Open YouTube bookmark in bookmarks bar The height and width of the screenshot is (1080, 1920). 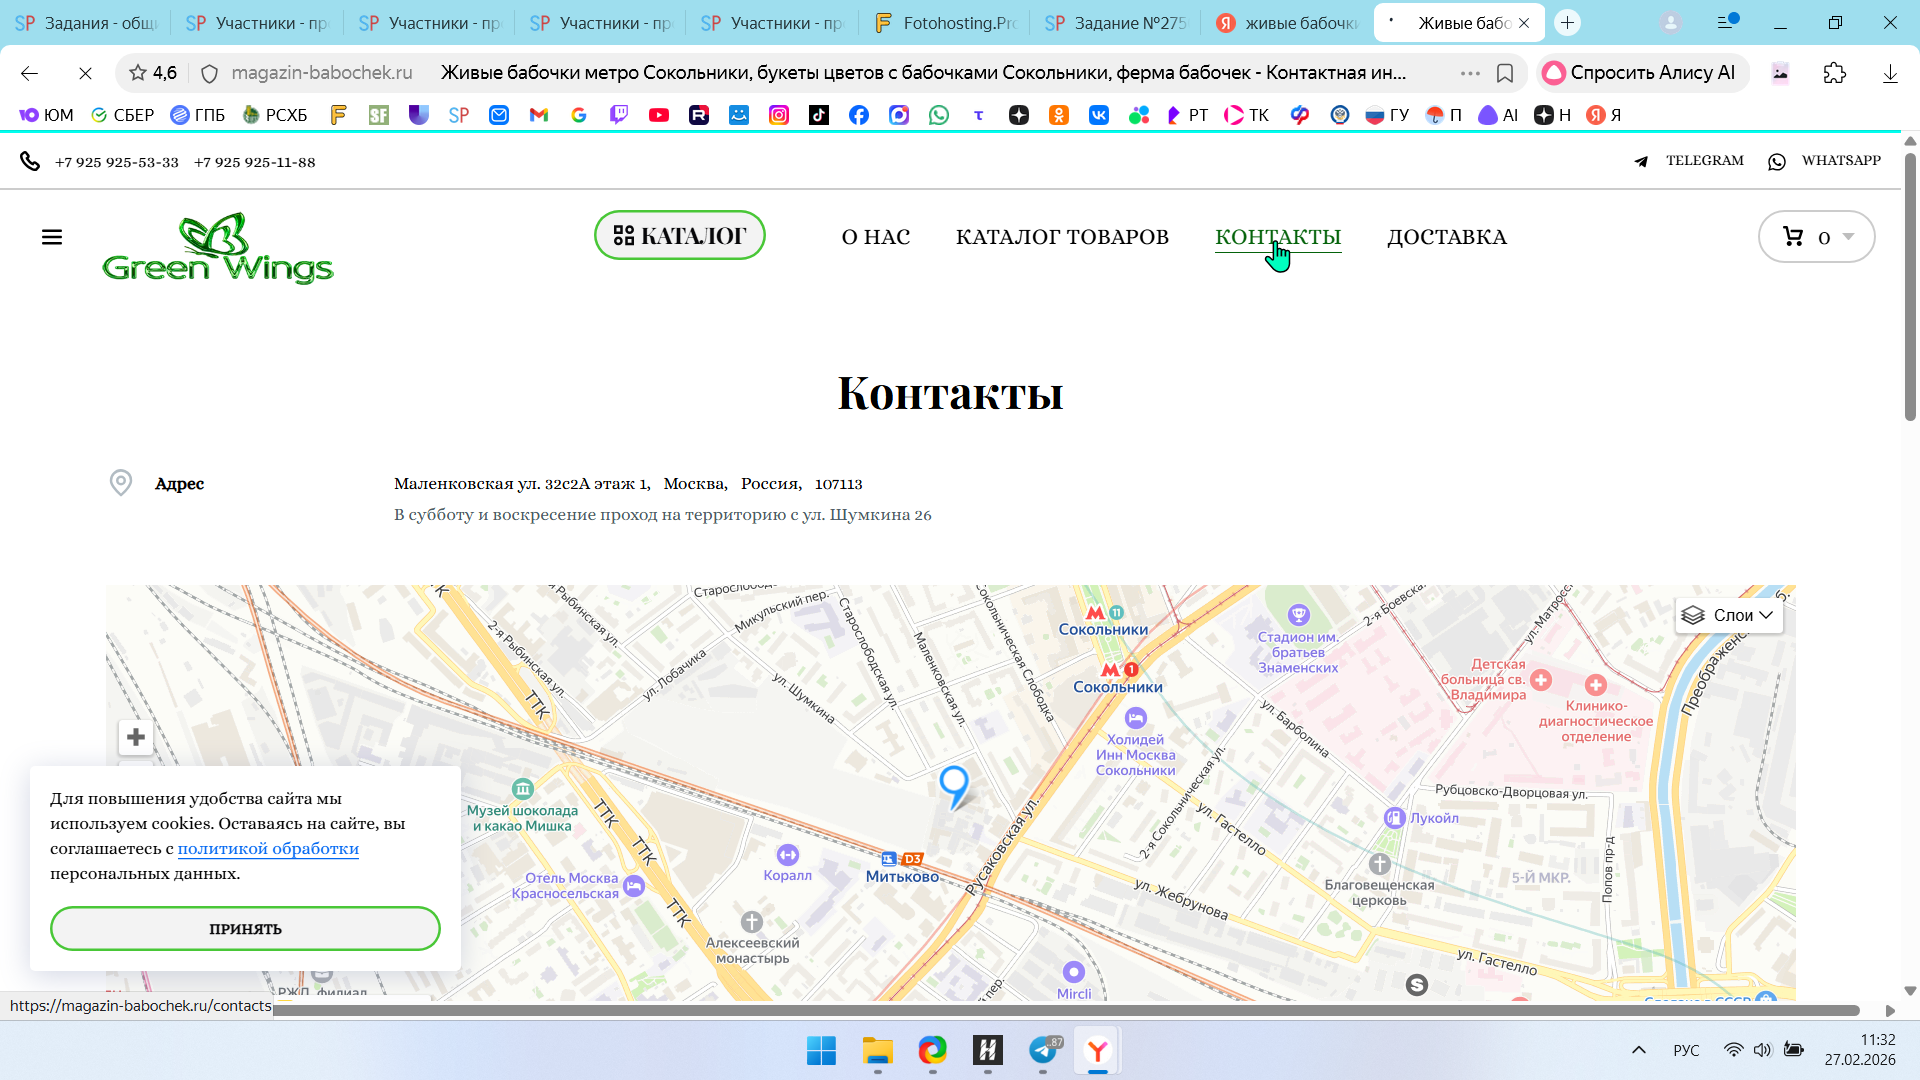point(659,115)
